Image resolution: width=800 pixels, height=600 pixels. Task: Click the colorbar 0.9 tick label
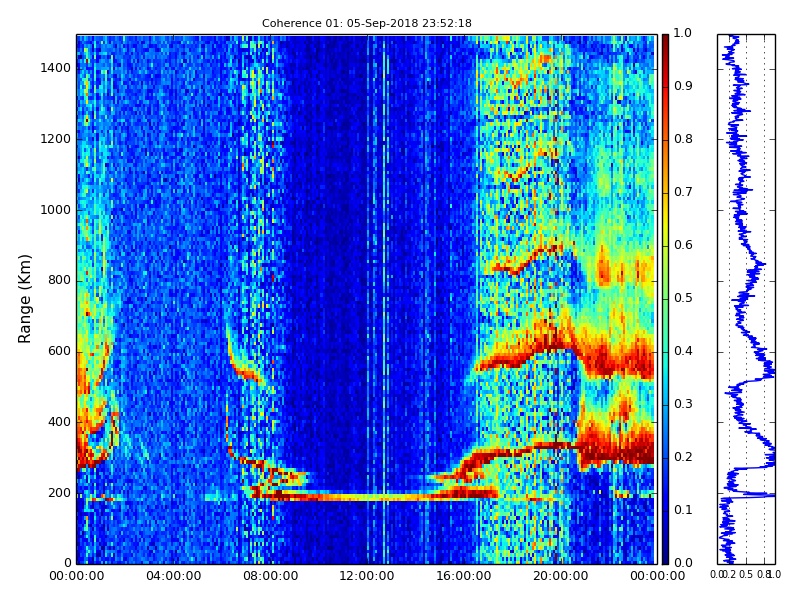click(x=683, y=86)
